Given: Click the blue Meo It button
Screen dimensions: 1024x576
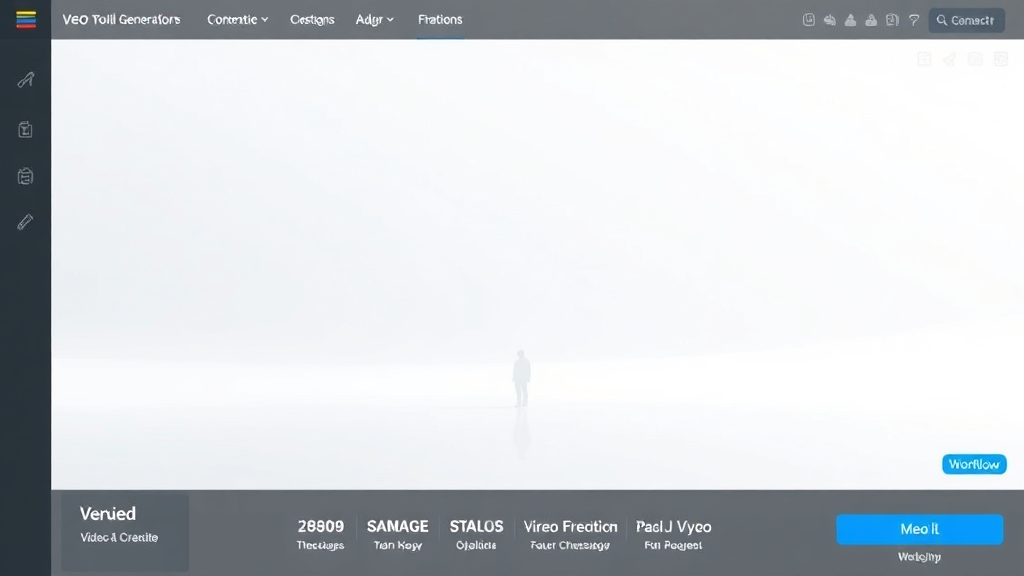Looking at the screenshot, I should (x=920, y=529).
